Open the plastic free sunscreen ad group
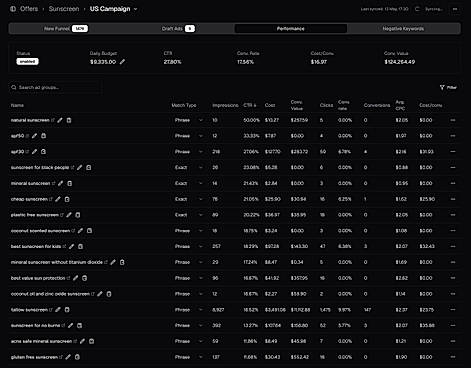The width and height of the screenshot is (471, 368). point(35,215)
